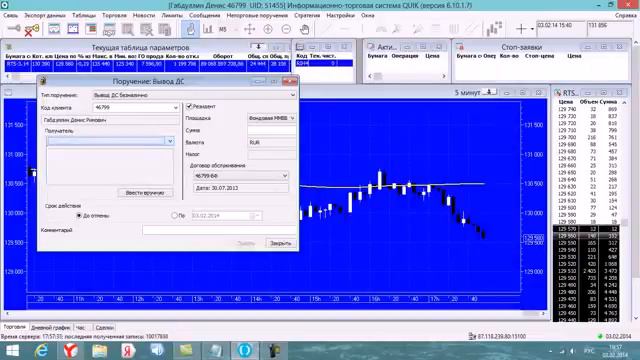The width and height of the screenshot is (640, 360).
Task: Click the disconnect key icon with red cross
Action: click(x=31, y=29)
